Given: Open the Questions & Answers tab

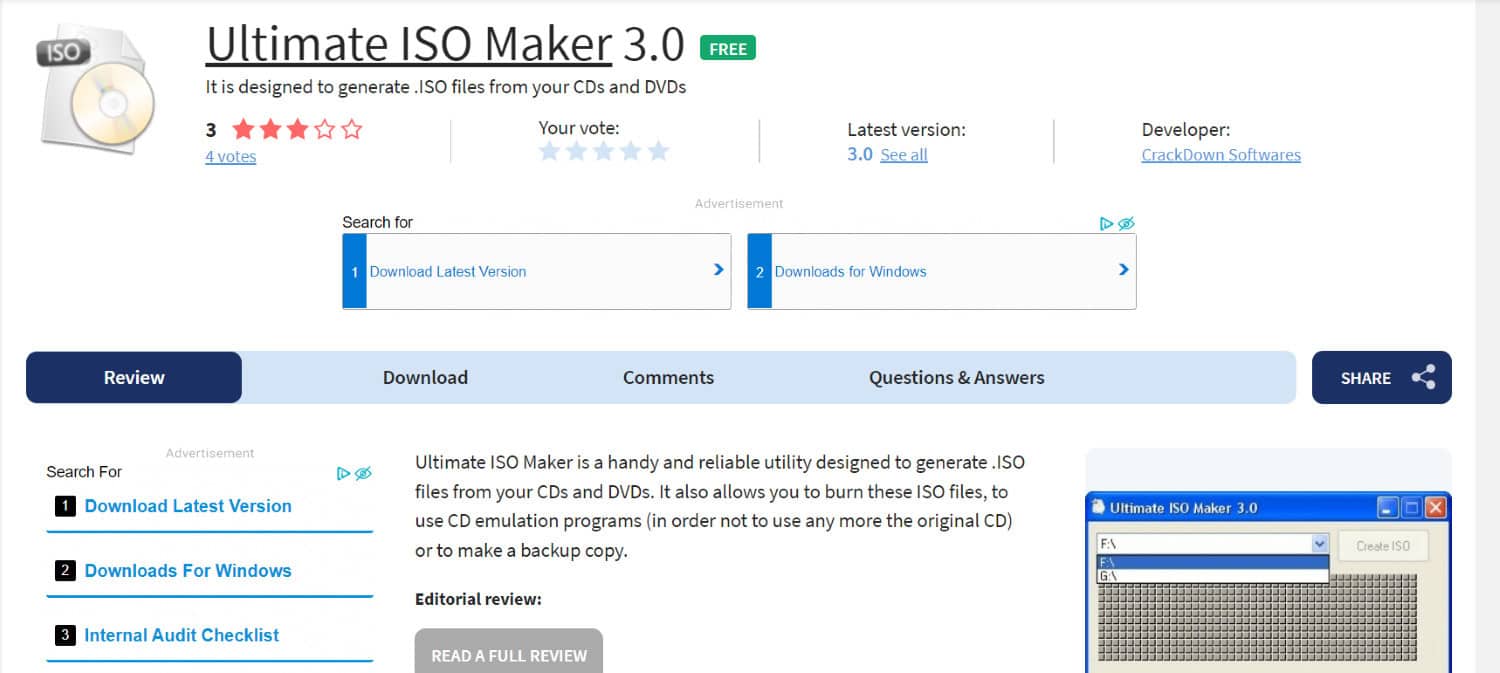Looking at the screenshot, I should [957, 377].
